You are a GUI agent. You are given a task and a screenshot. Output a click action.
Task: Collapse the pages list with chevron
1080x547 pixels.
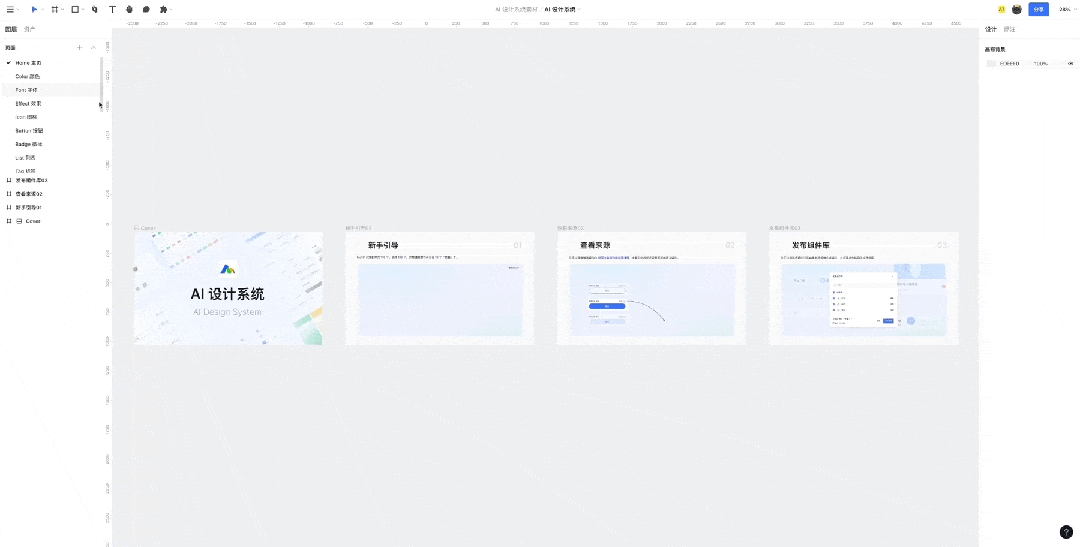94,47
